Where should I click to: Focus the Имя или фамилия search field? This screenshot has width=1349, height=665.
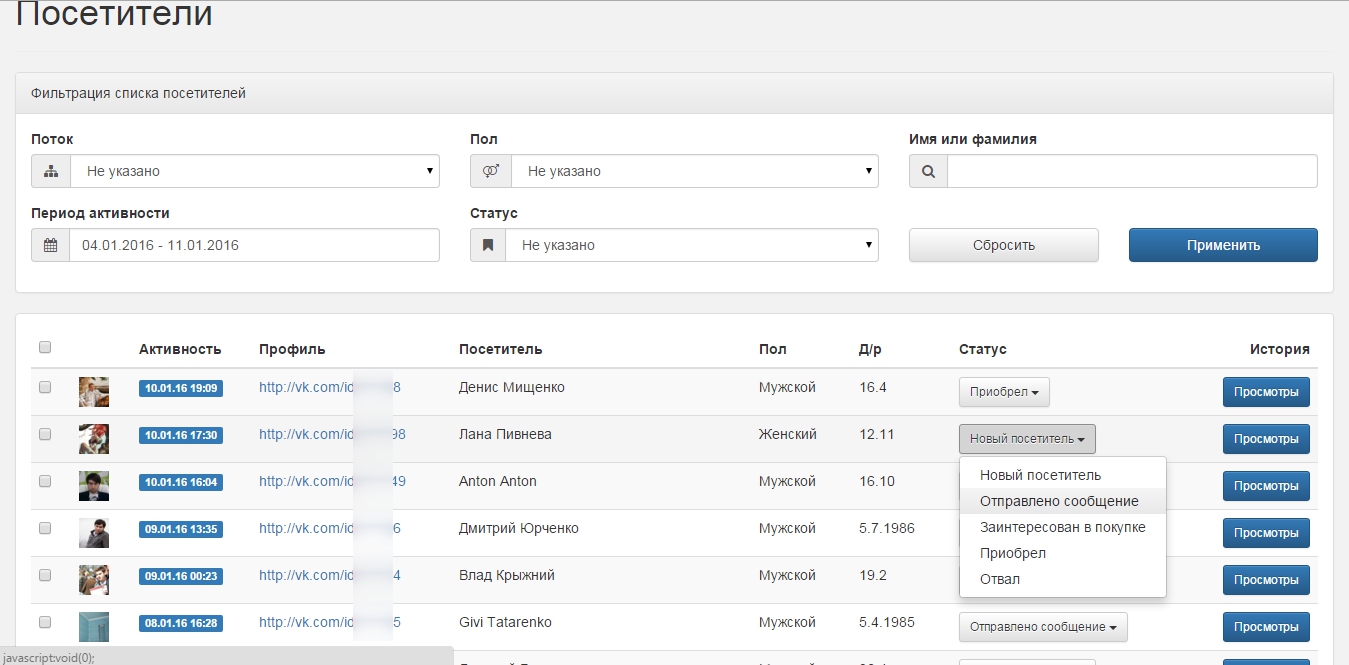(1131, 171)
